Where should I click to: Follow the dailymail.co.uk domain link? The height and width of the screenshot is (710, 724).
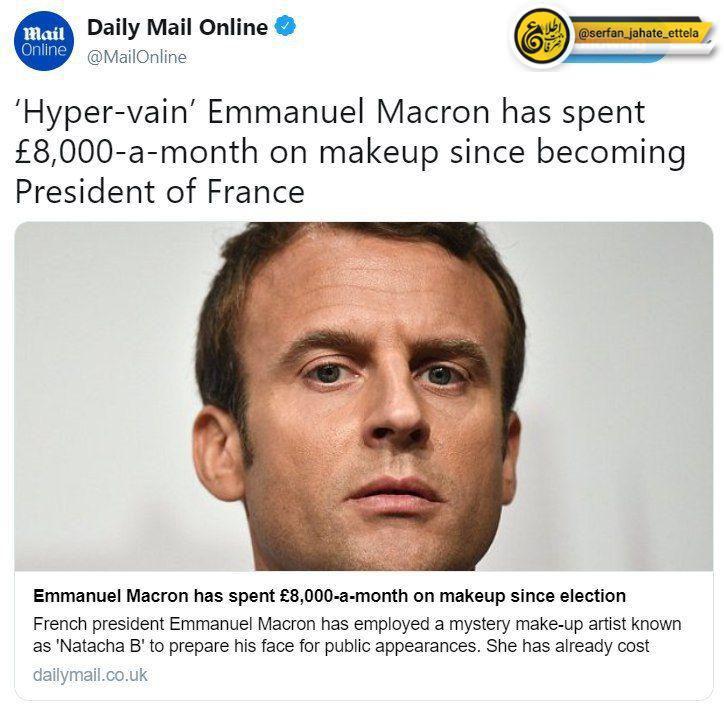click(x=90, y=675)
